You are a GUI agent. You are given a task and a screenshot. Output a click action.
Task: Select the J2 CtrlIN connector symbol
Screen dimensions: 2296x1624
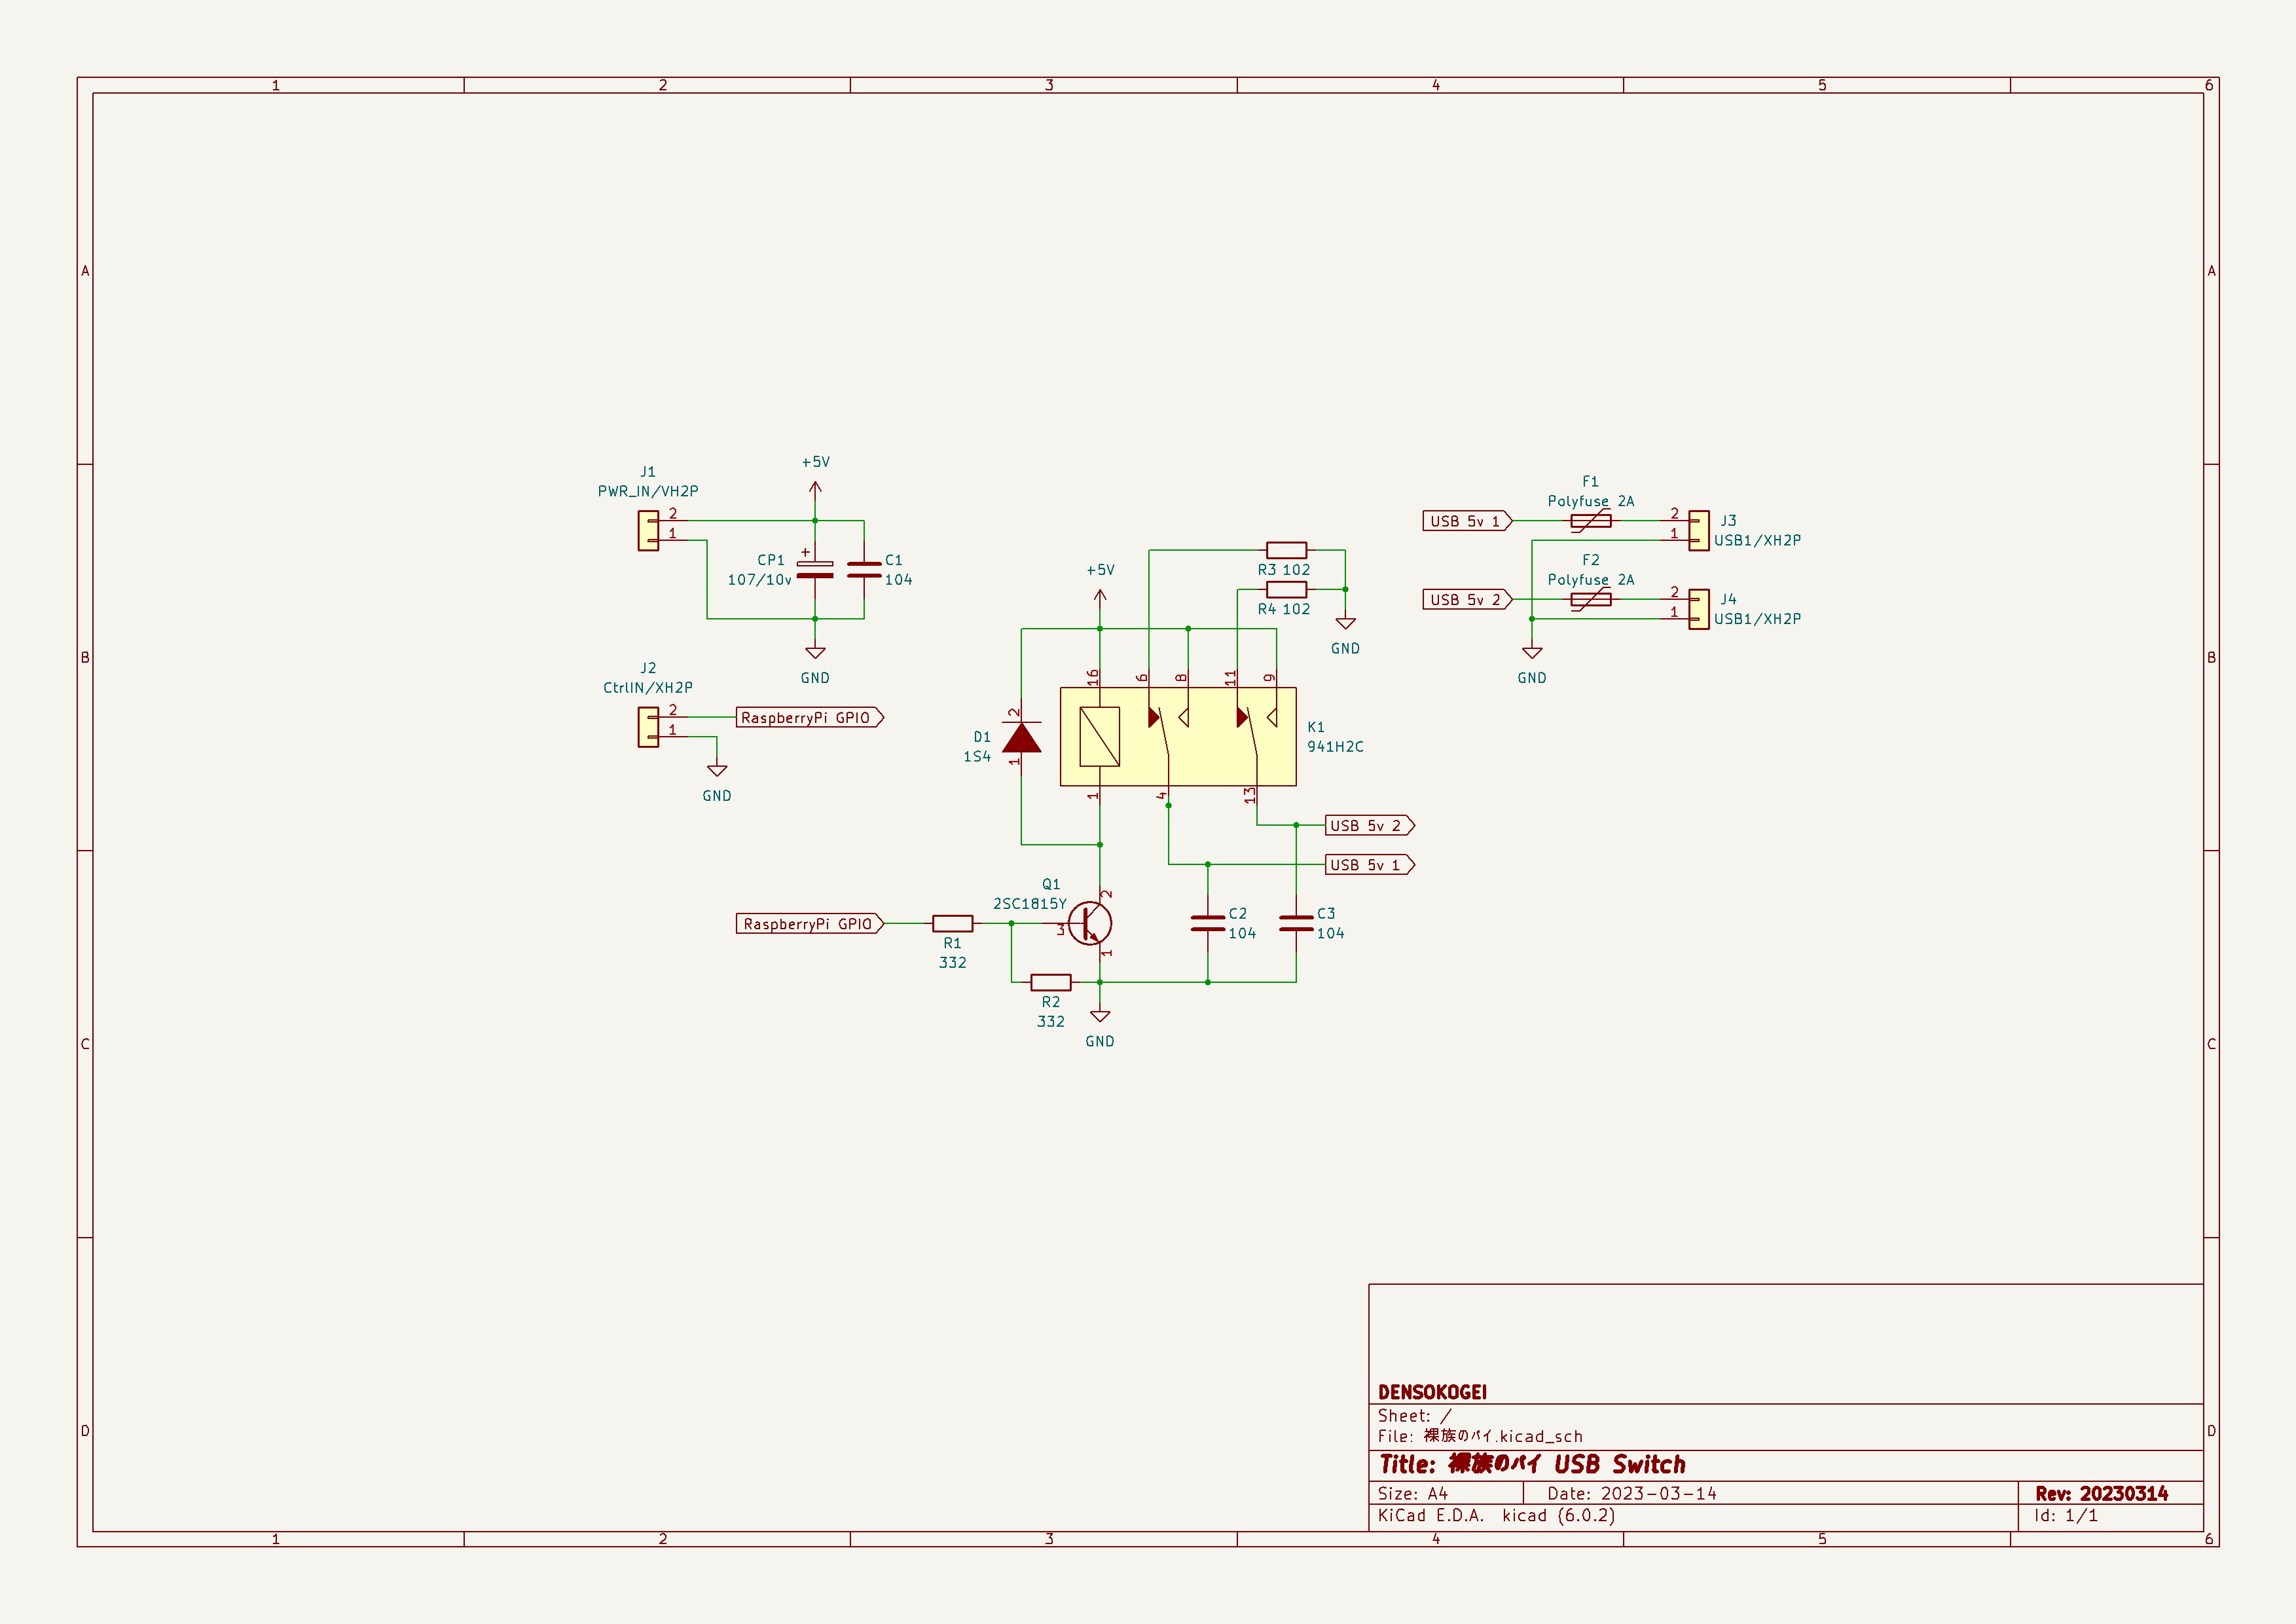(648, 727)
